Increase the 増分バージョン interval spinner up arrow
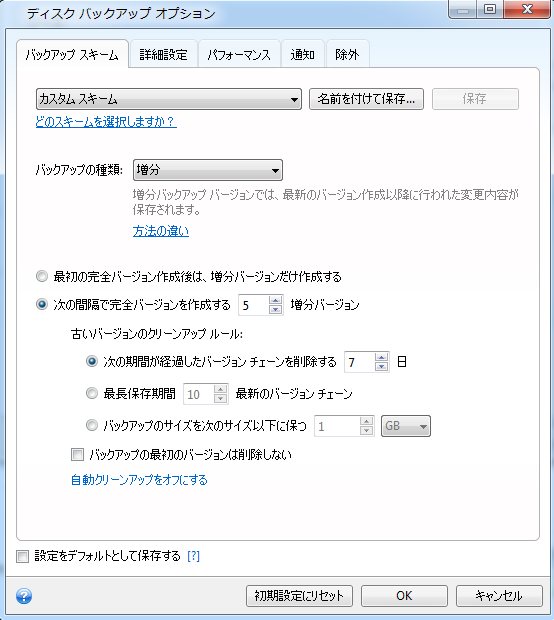This screenshot has height=620, width=554. 275,301
